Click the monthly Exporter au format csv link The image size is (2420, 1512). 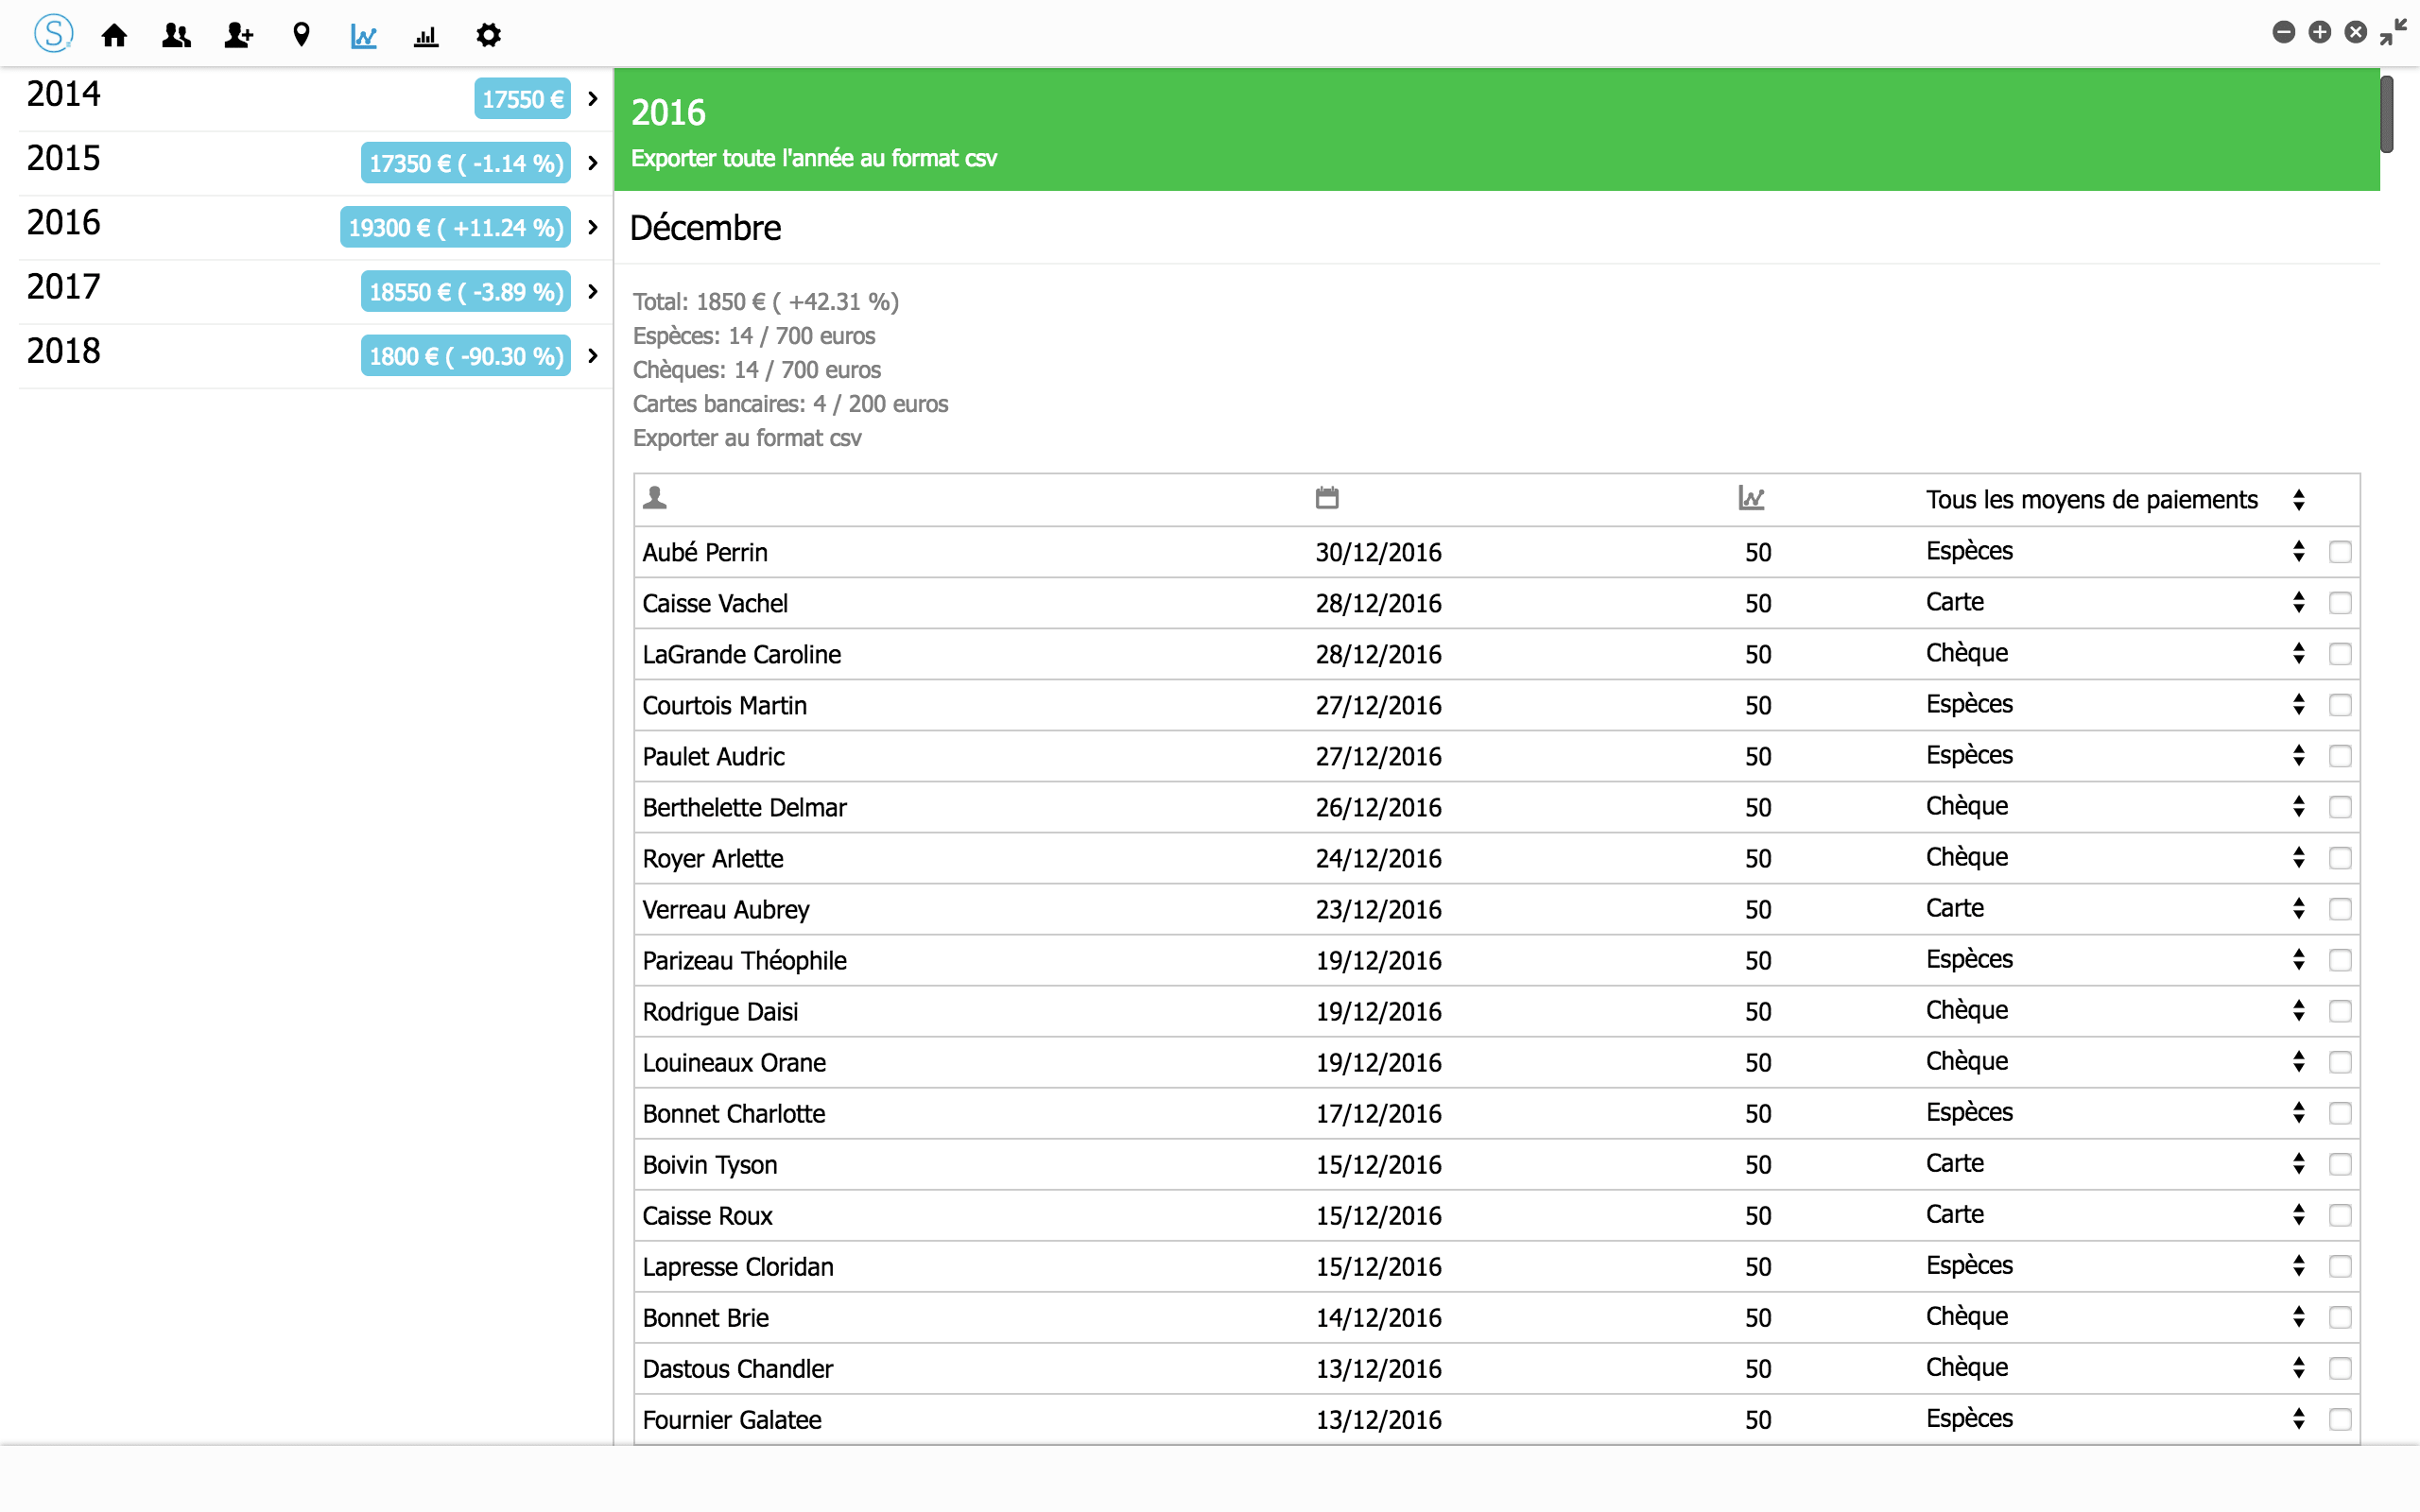[746, 438]
